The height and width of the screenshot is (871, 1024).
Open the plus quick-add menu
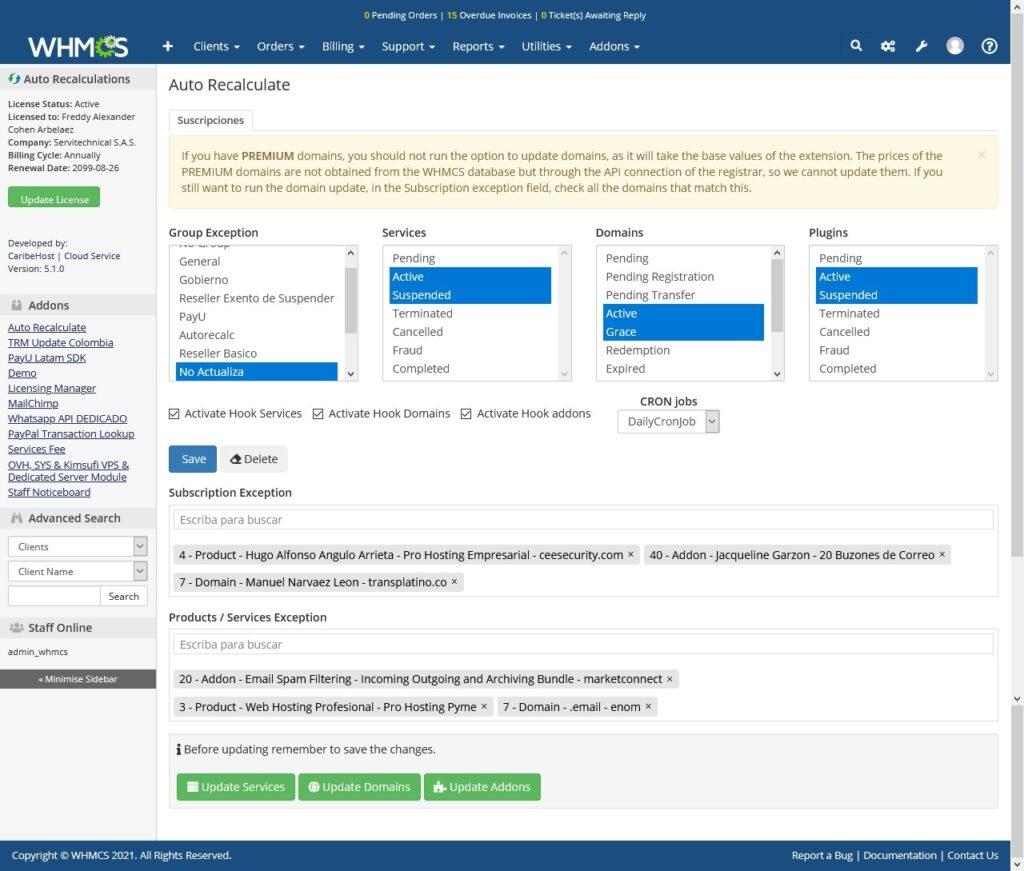click(168, 46)
